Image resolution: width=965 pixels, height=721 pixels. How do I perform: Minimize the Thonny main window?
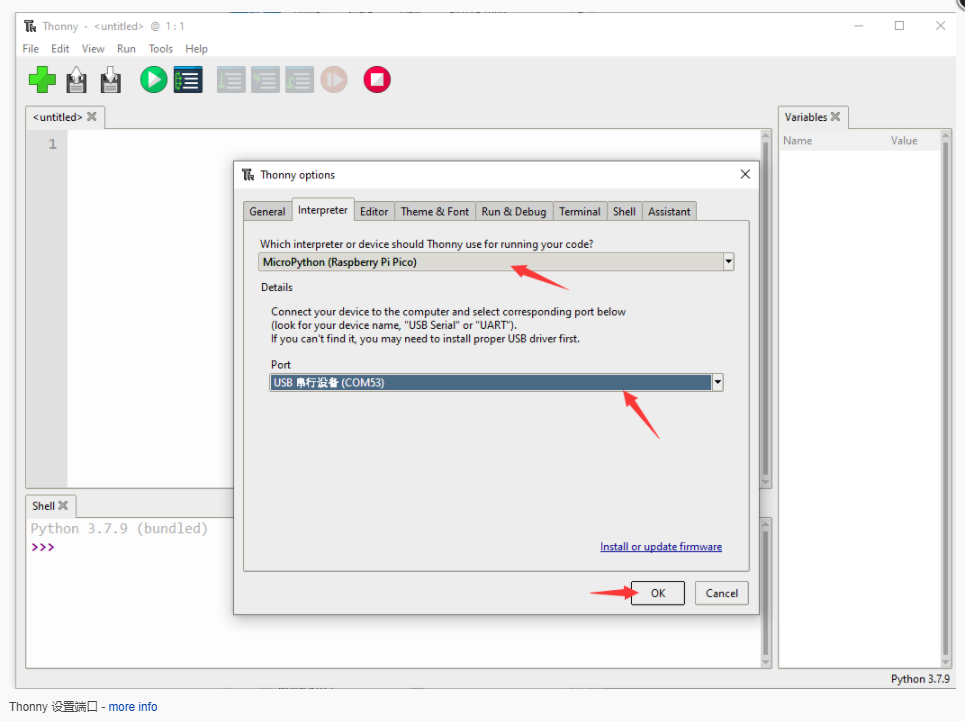click(859, 26)
